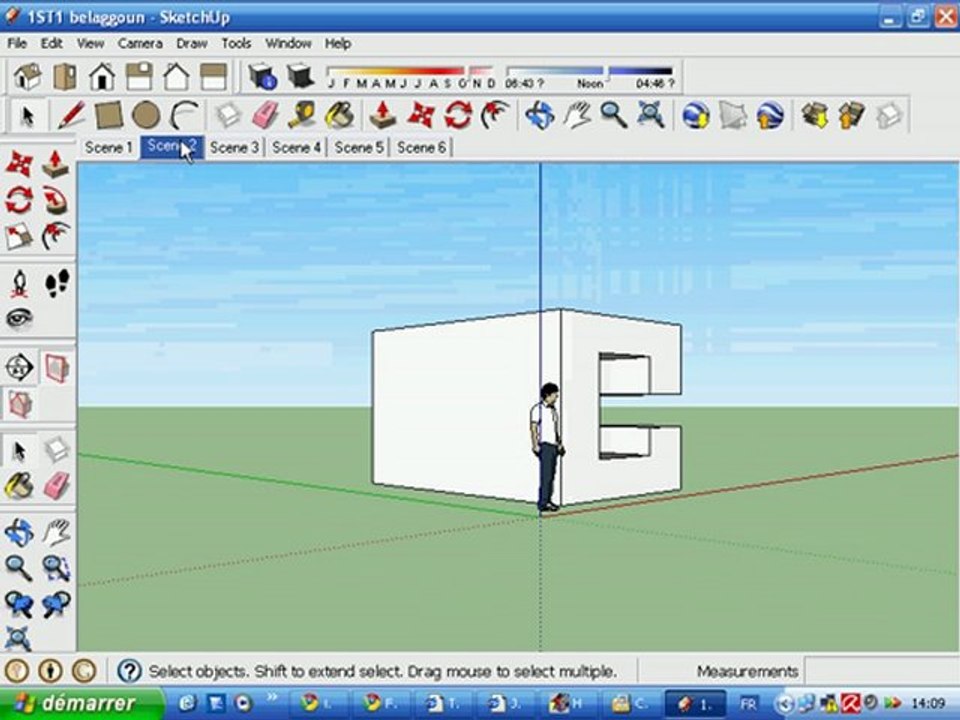
Task: Go to Previous camera view
Action: pyautogui.click(x=19, y=604)
